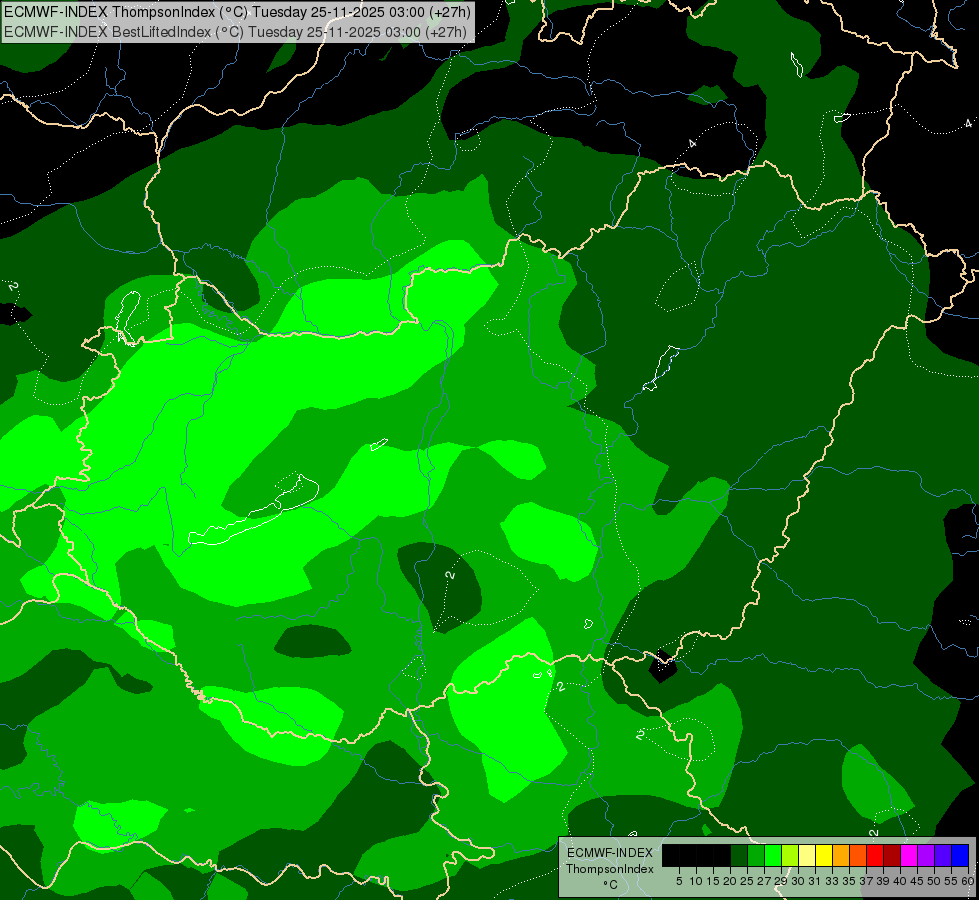The width and height of the screenshot is (979, 900).
Task: Click legend scale value 29
Action: [x=781, y=881]
